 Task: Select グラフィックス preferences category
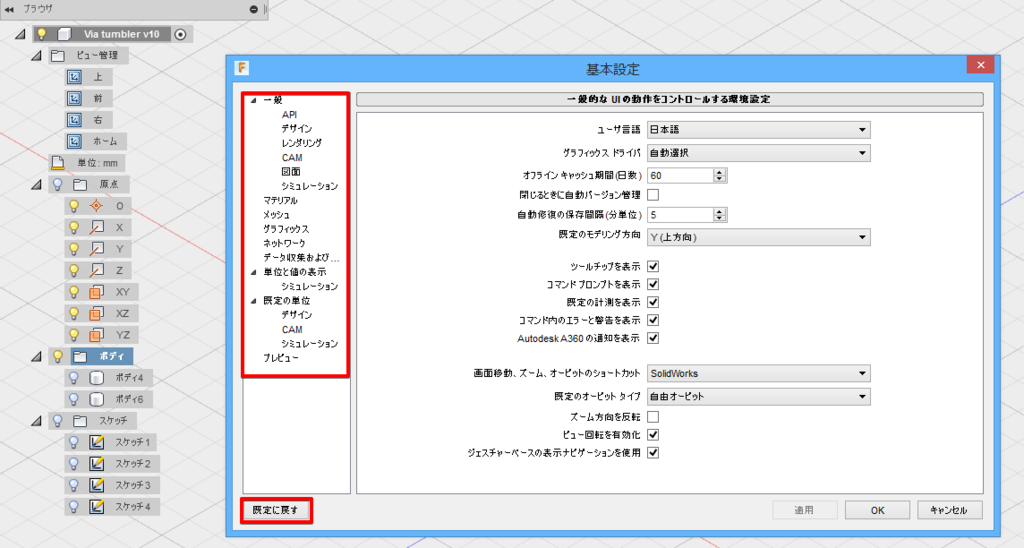pyautogui.click(x=286, y=229)
